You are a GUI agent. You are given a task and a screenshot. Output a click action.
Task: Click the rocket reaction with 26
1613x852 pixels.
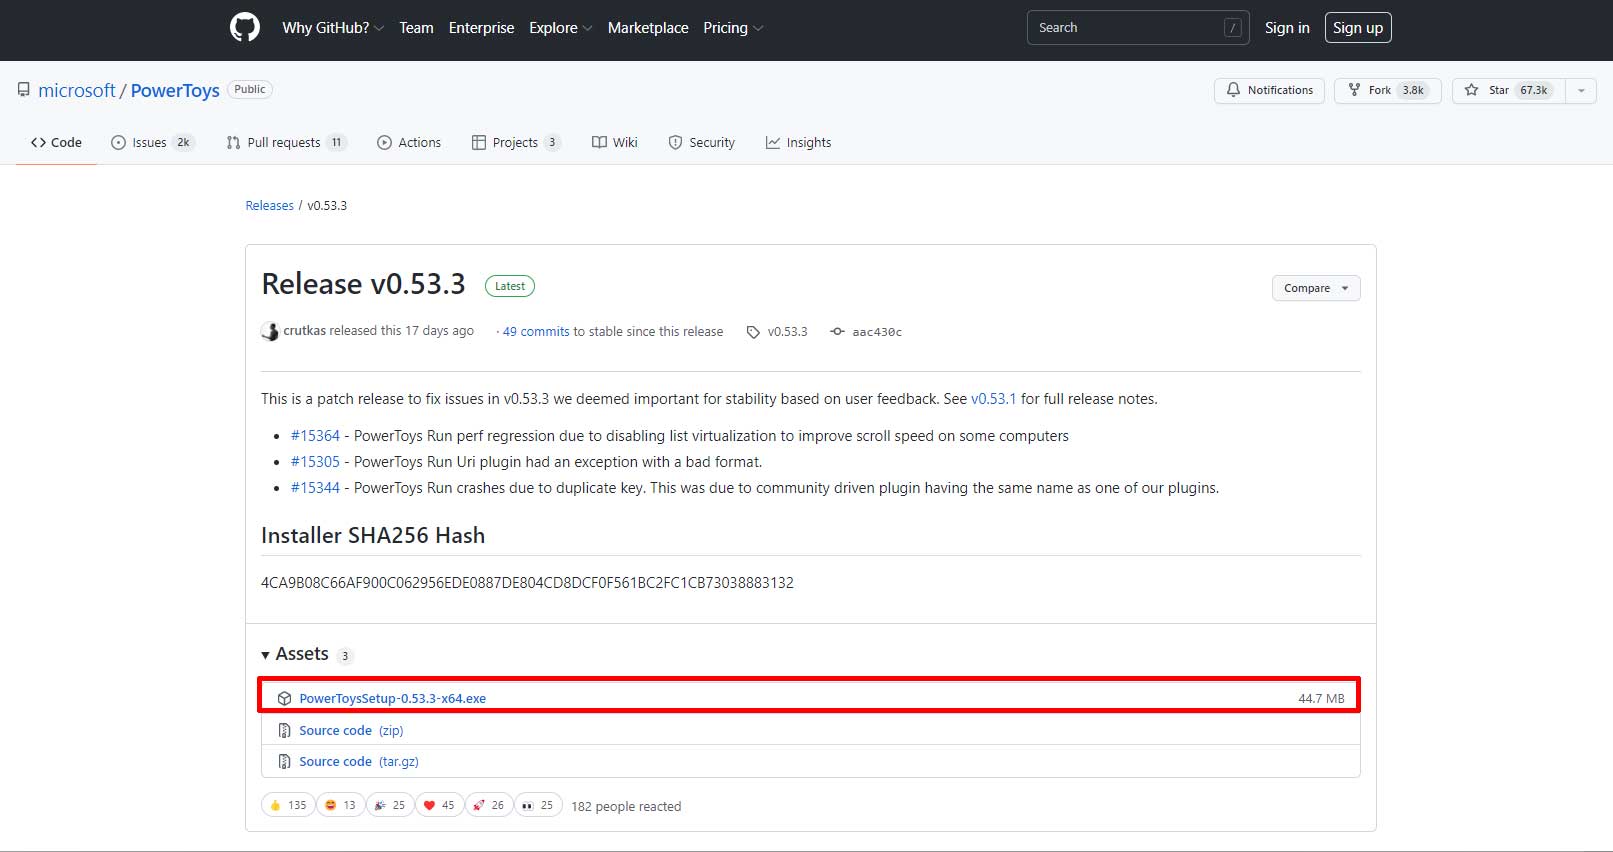click(x=489, y=805)
